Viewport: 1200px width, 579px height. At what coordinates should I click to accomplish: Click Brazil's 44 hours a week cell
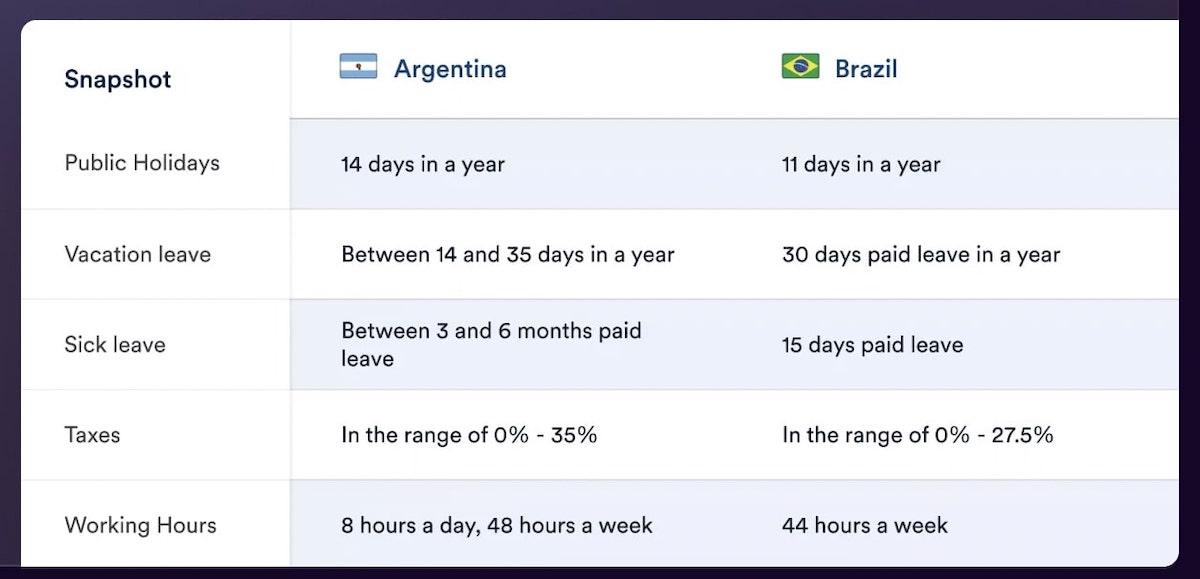[x=865, y=525]
